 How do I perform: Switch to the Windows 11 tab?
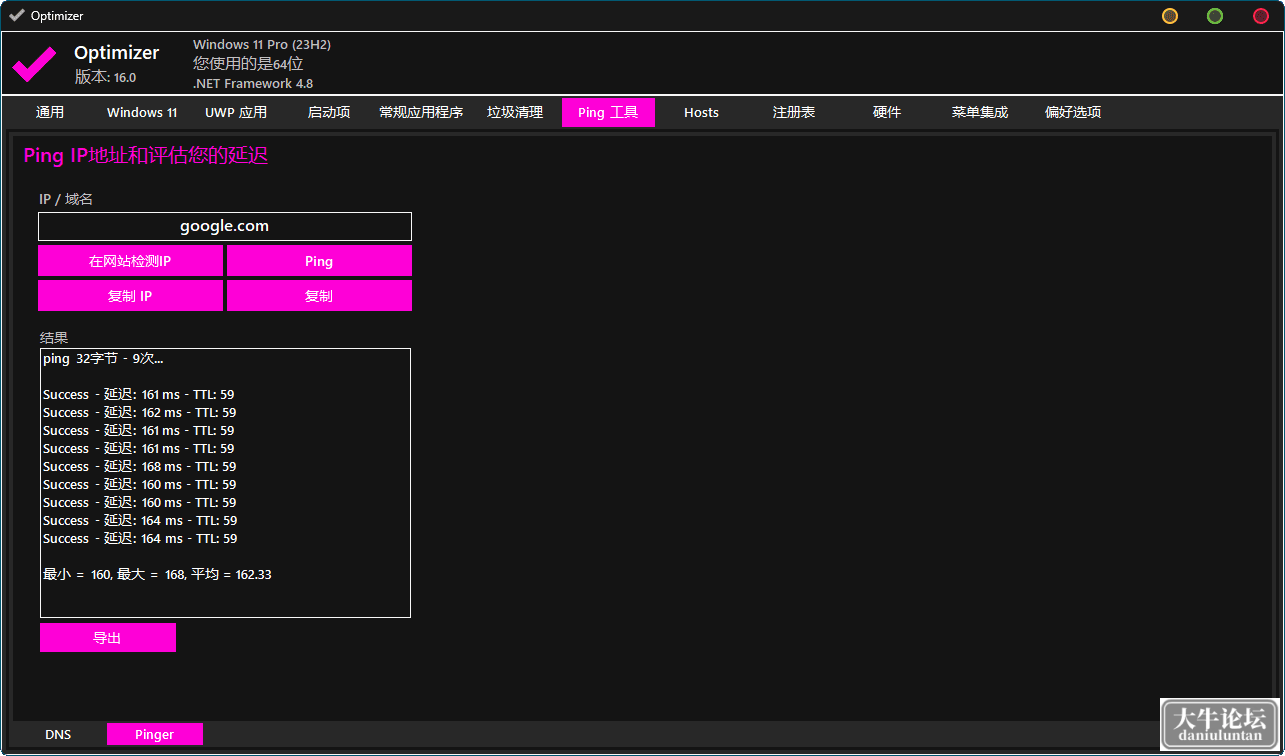[x=142, y=112]
